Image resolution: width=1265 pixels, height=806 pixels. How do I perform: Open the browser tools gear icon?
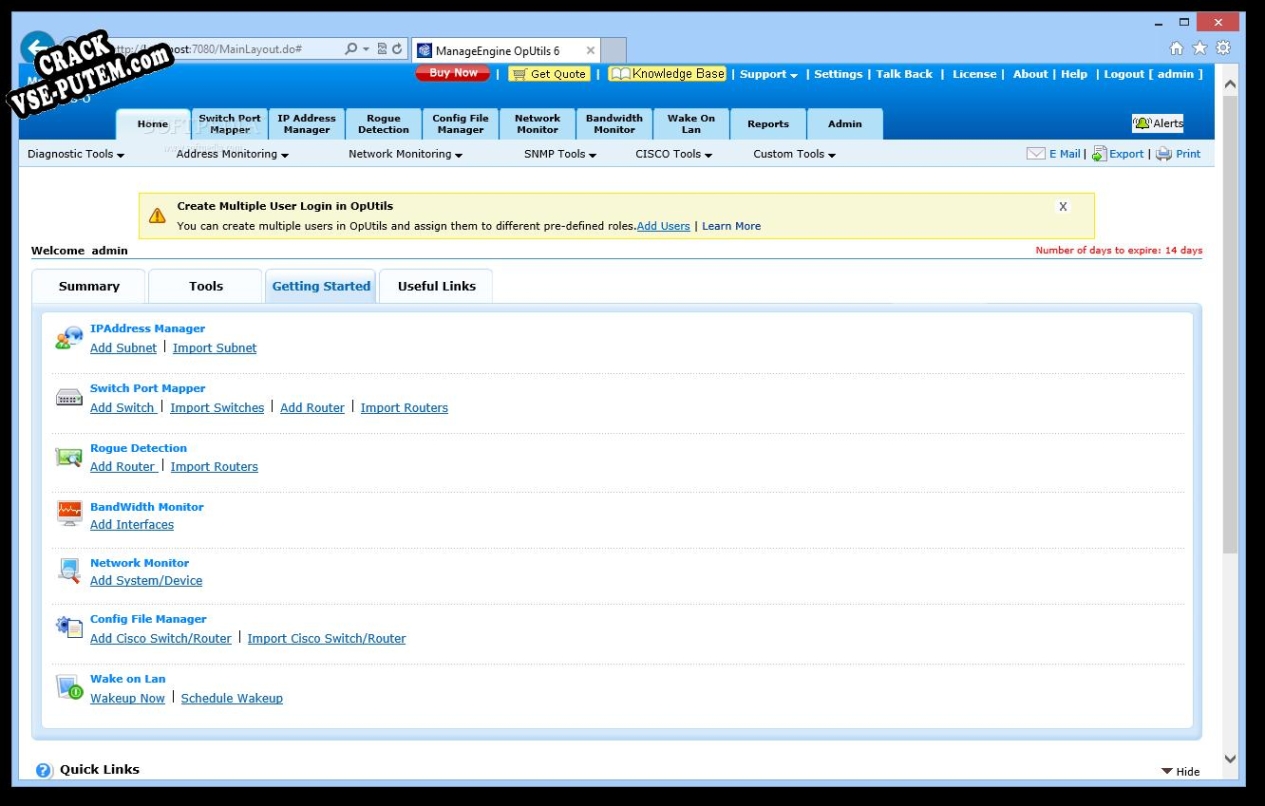pos(1223,48)
